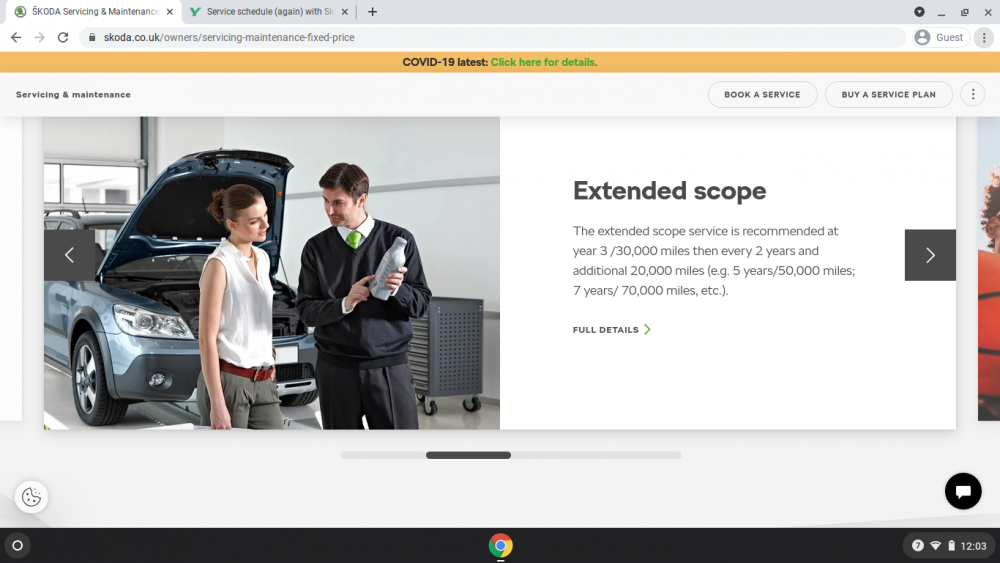Go back to the previous page
The image size is (1000, 563).
tap(16, 38)
